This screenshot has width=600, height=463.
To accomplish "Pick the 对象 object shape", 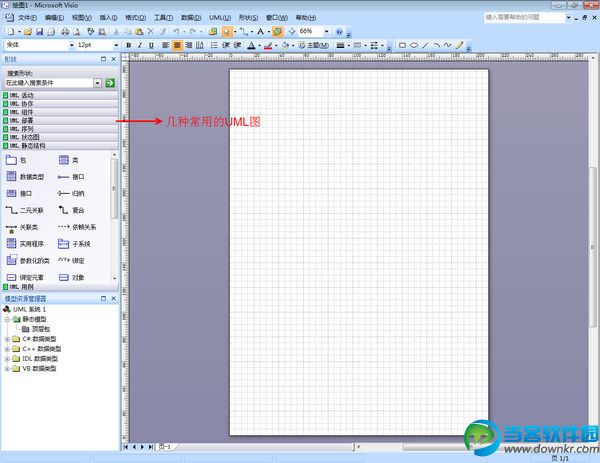I will coord(72,277).
